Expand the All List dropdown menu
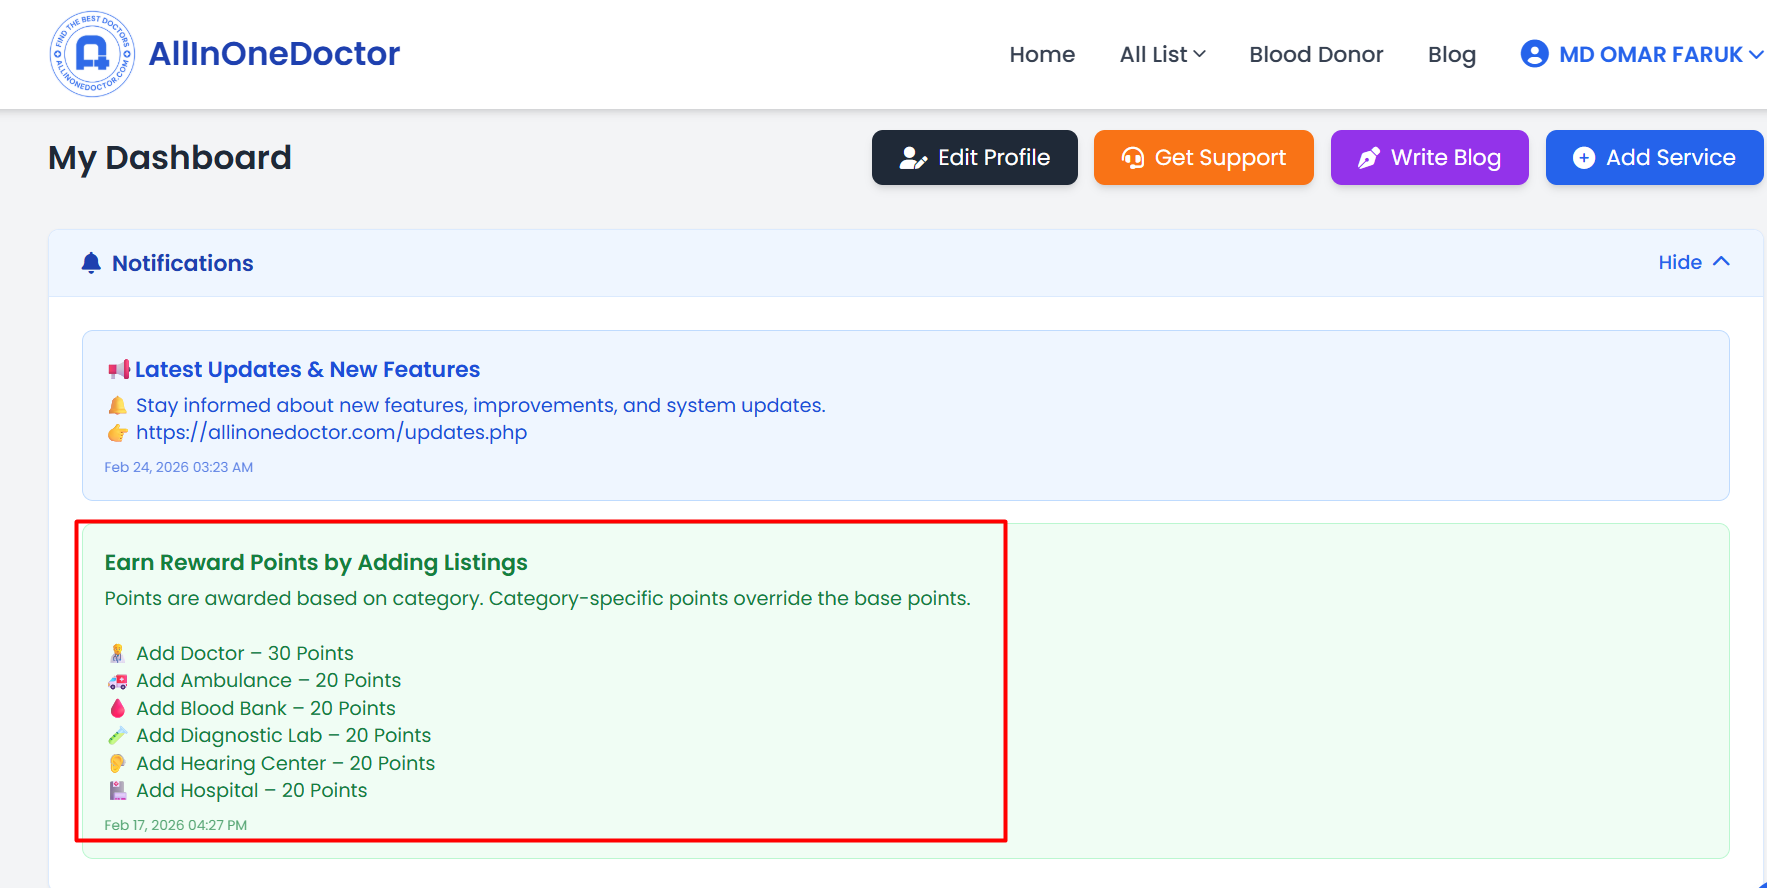 [x=1162, y=54]
